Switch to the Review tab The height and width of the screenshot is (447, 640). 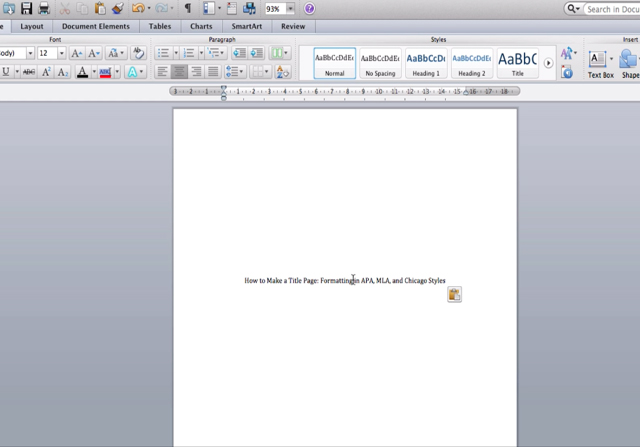[293, 27]
